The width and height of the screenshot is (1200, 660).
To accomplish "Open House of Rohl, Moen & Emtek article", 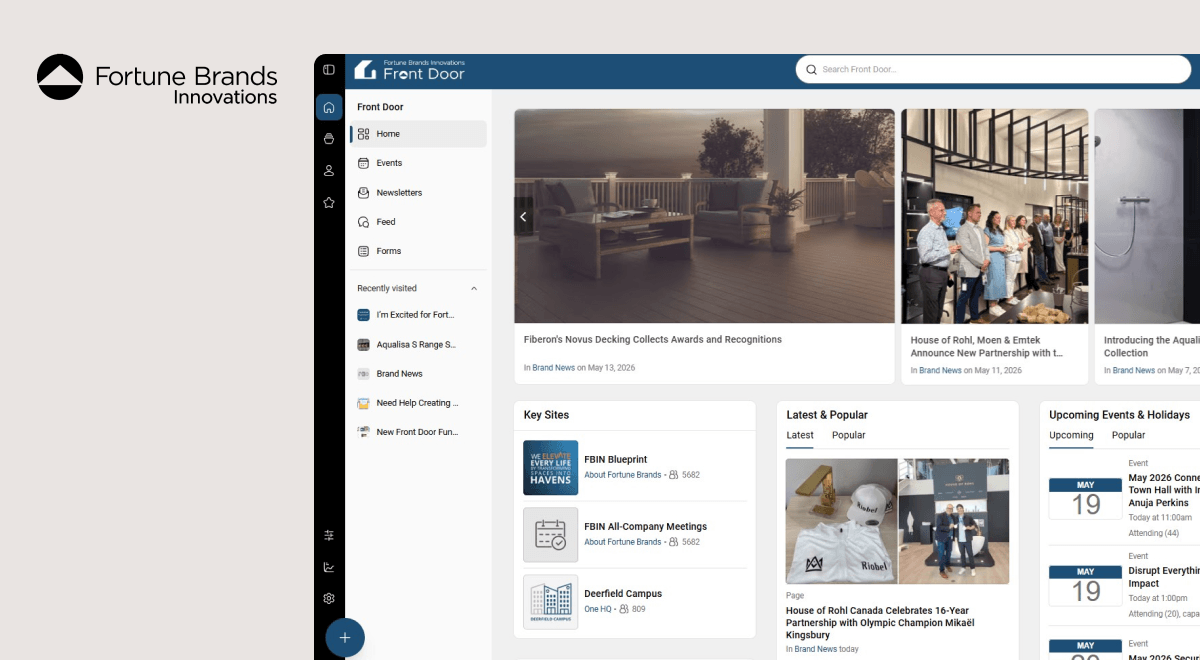I will tap(986, 346).
